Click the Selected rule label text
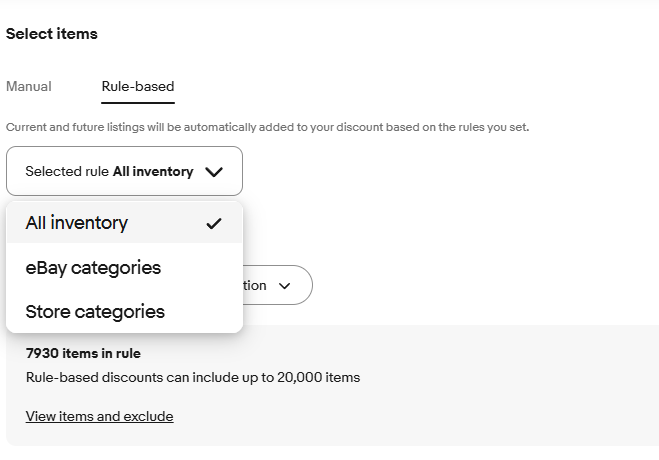 coord(67,172)
